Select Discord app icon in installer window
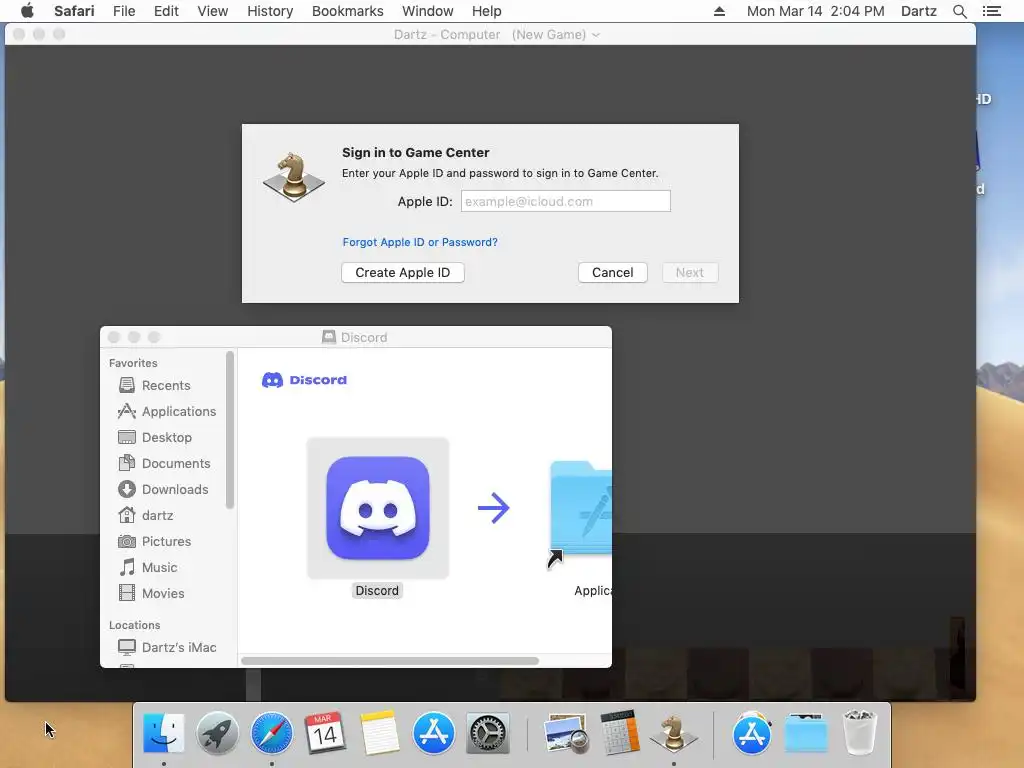Image resolution: width=1024 pixels, height=768 pixels. [377, 508]
